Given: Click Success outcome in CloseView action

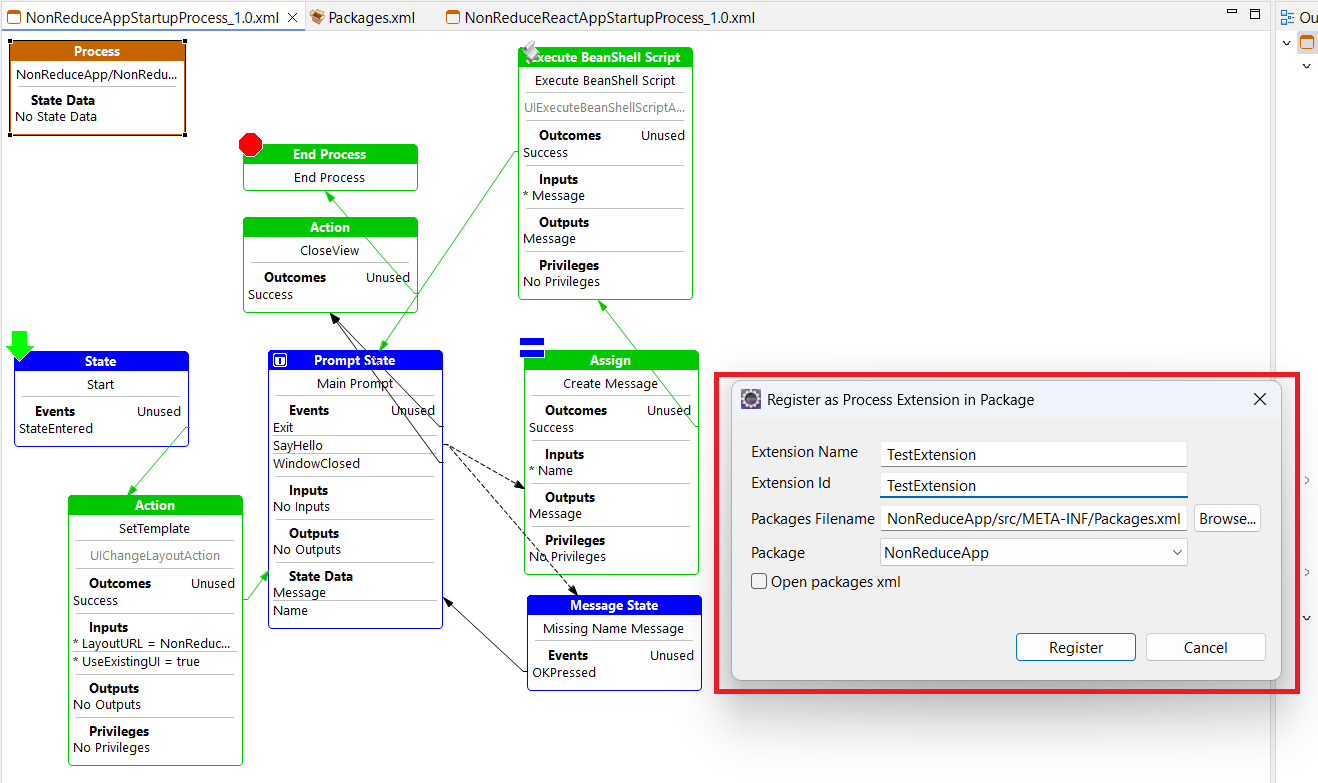Looking at the screenshot, I should click(270, 294).
